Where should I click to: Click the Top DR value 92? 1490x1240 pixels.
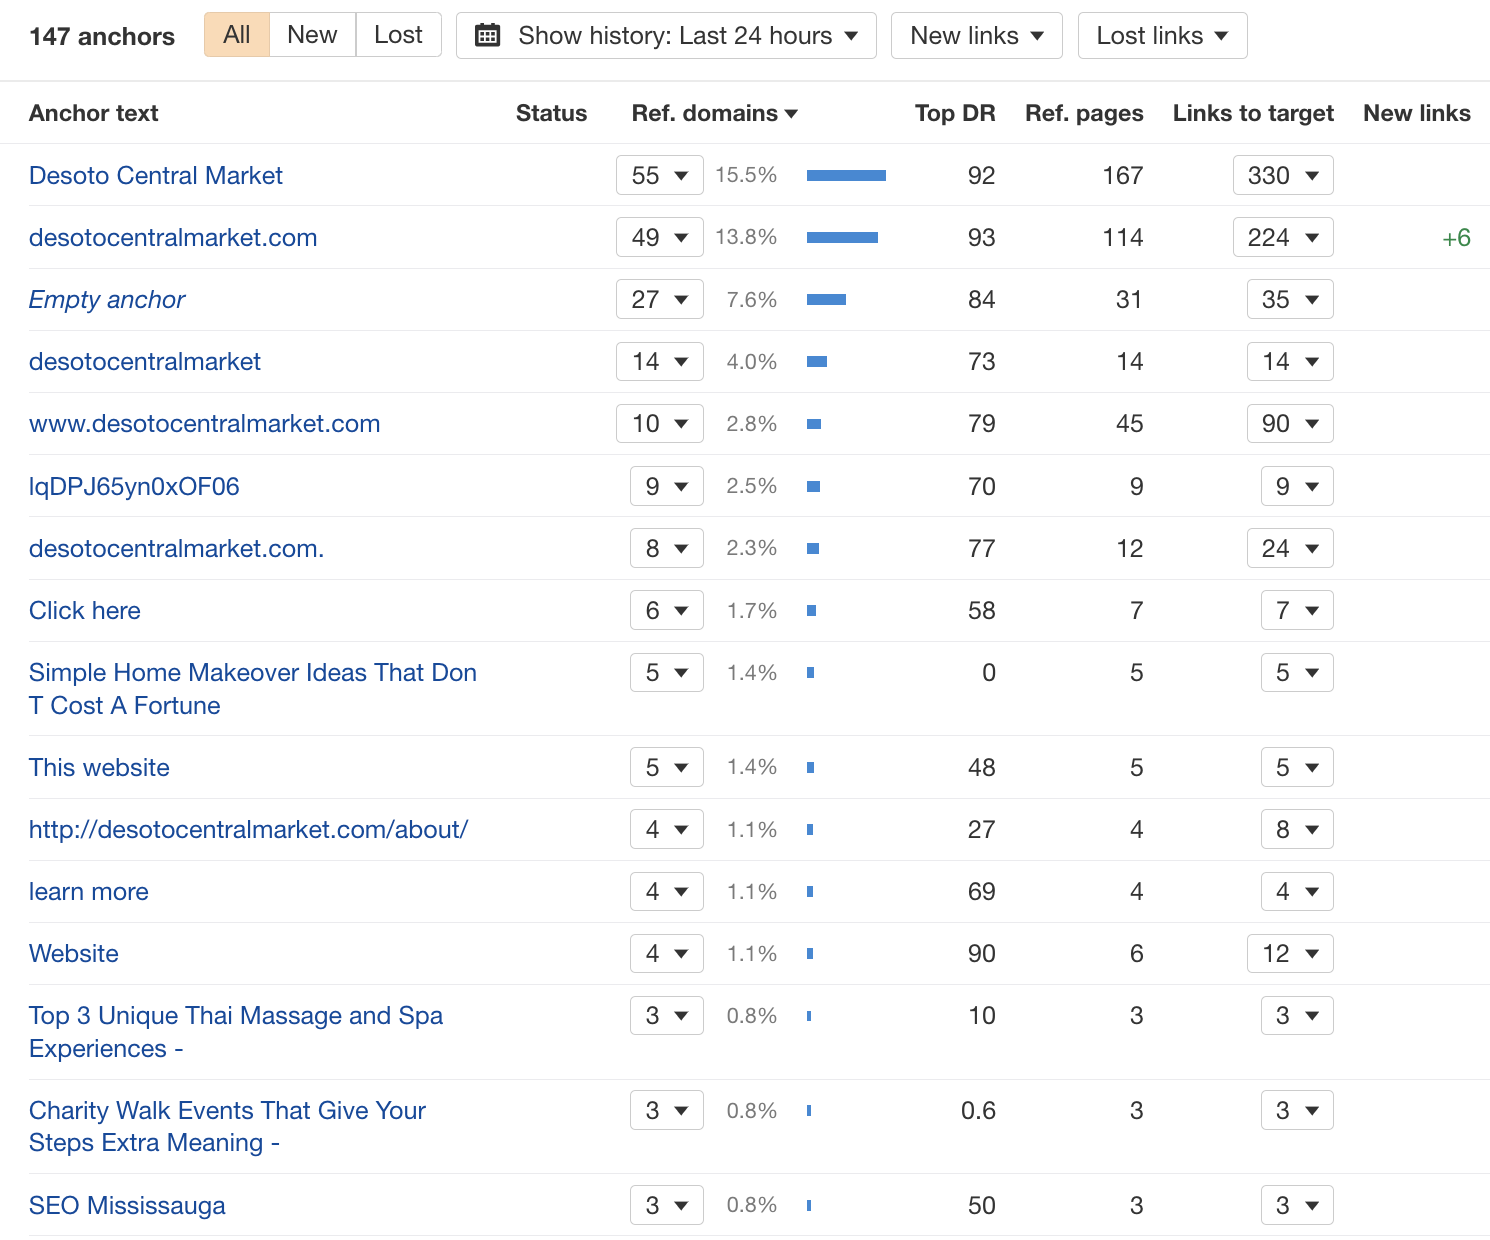pyautogui.click(x=982, y=175)
